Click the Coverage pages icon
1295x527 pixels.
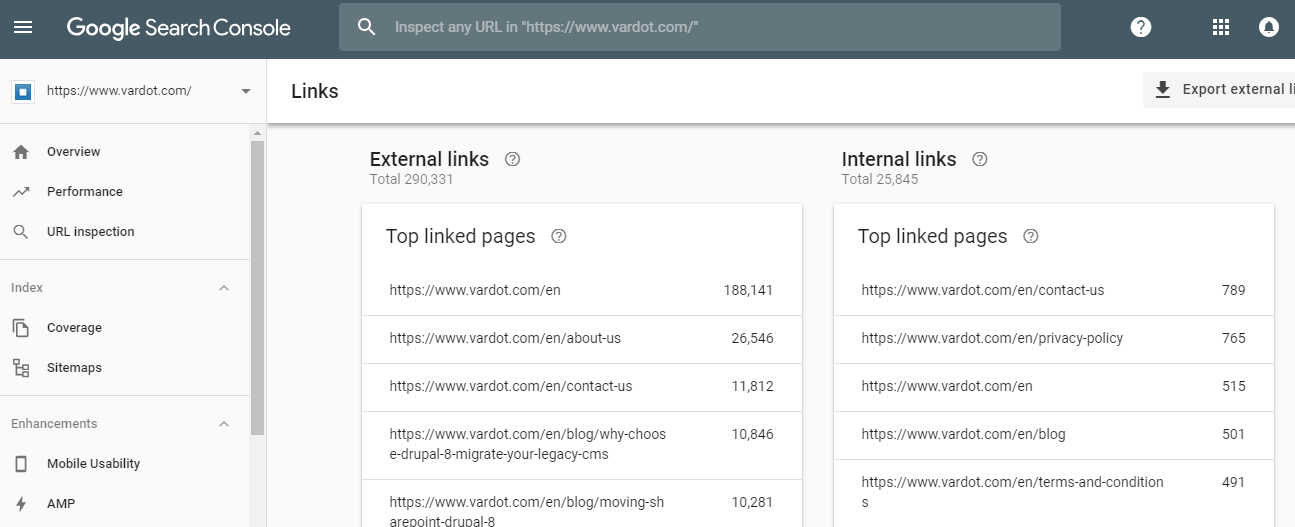21,328
